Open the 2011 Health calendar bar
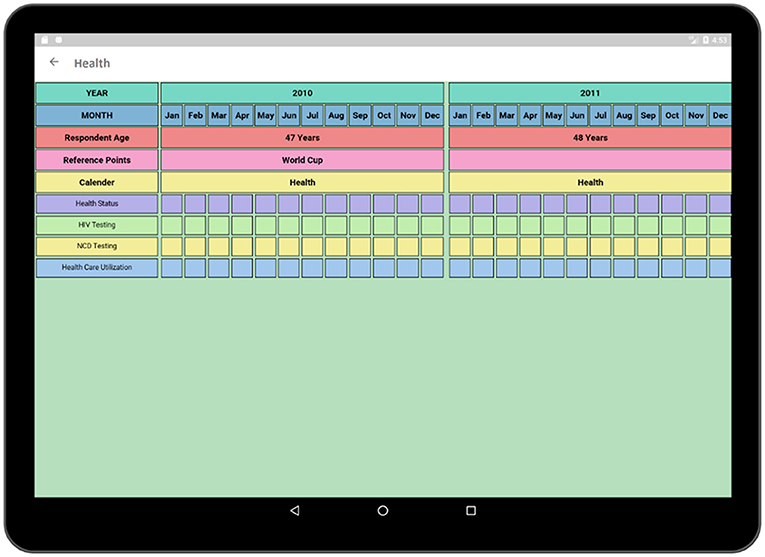Image resolution: width=765 pixels, height=557 pixels. (x=590, y=182)
